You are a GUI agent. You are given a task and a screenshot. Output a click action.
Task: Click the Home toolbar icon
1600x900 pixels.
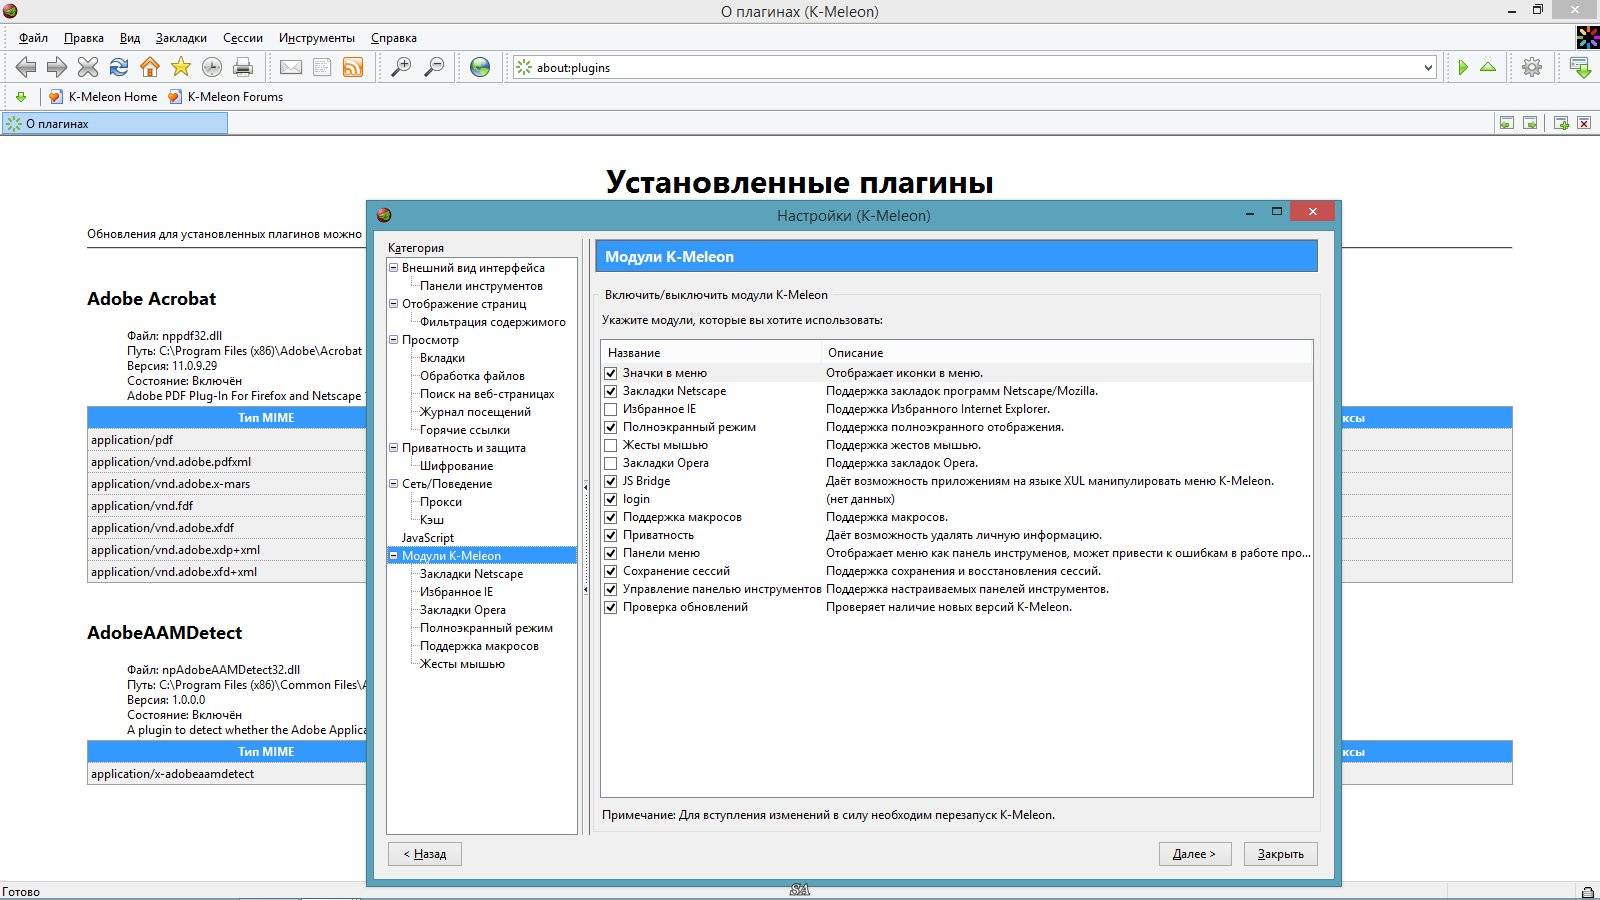pos(149,67)
